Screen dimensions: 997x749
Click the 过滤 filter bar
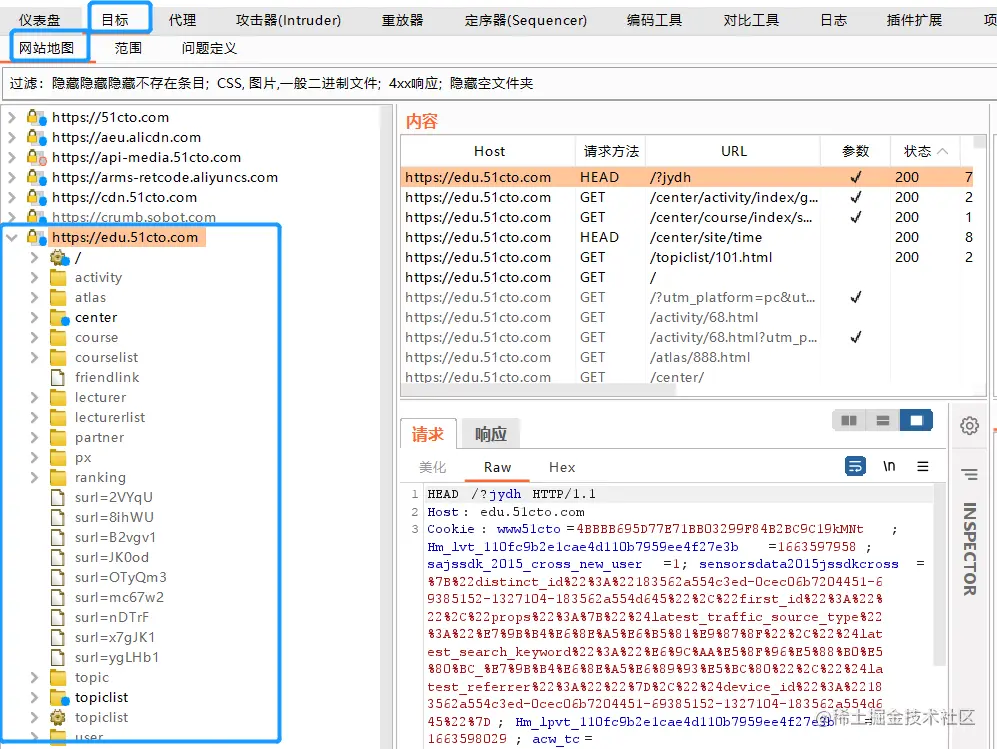[x=498, y=83]
